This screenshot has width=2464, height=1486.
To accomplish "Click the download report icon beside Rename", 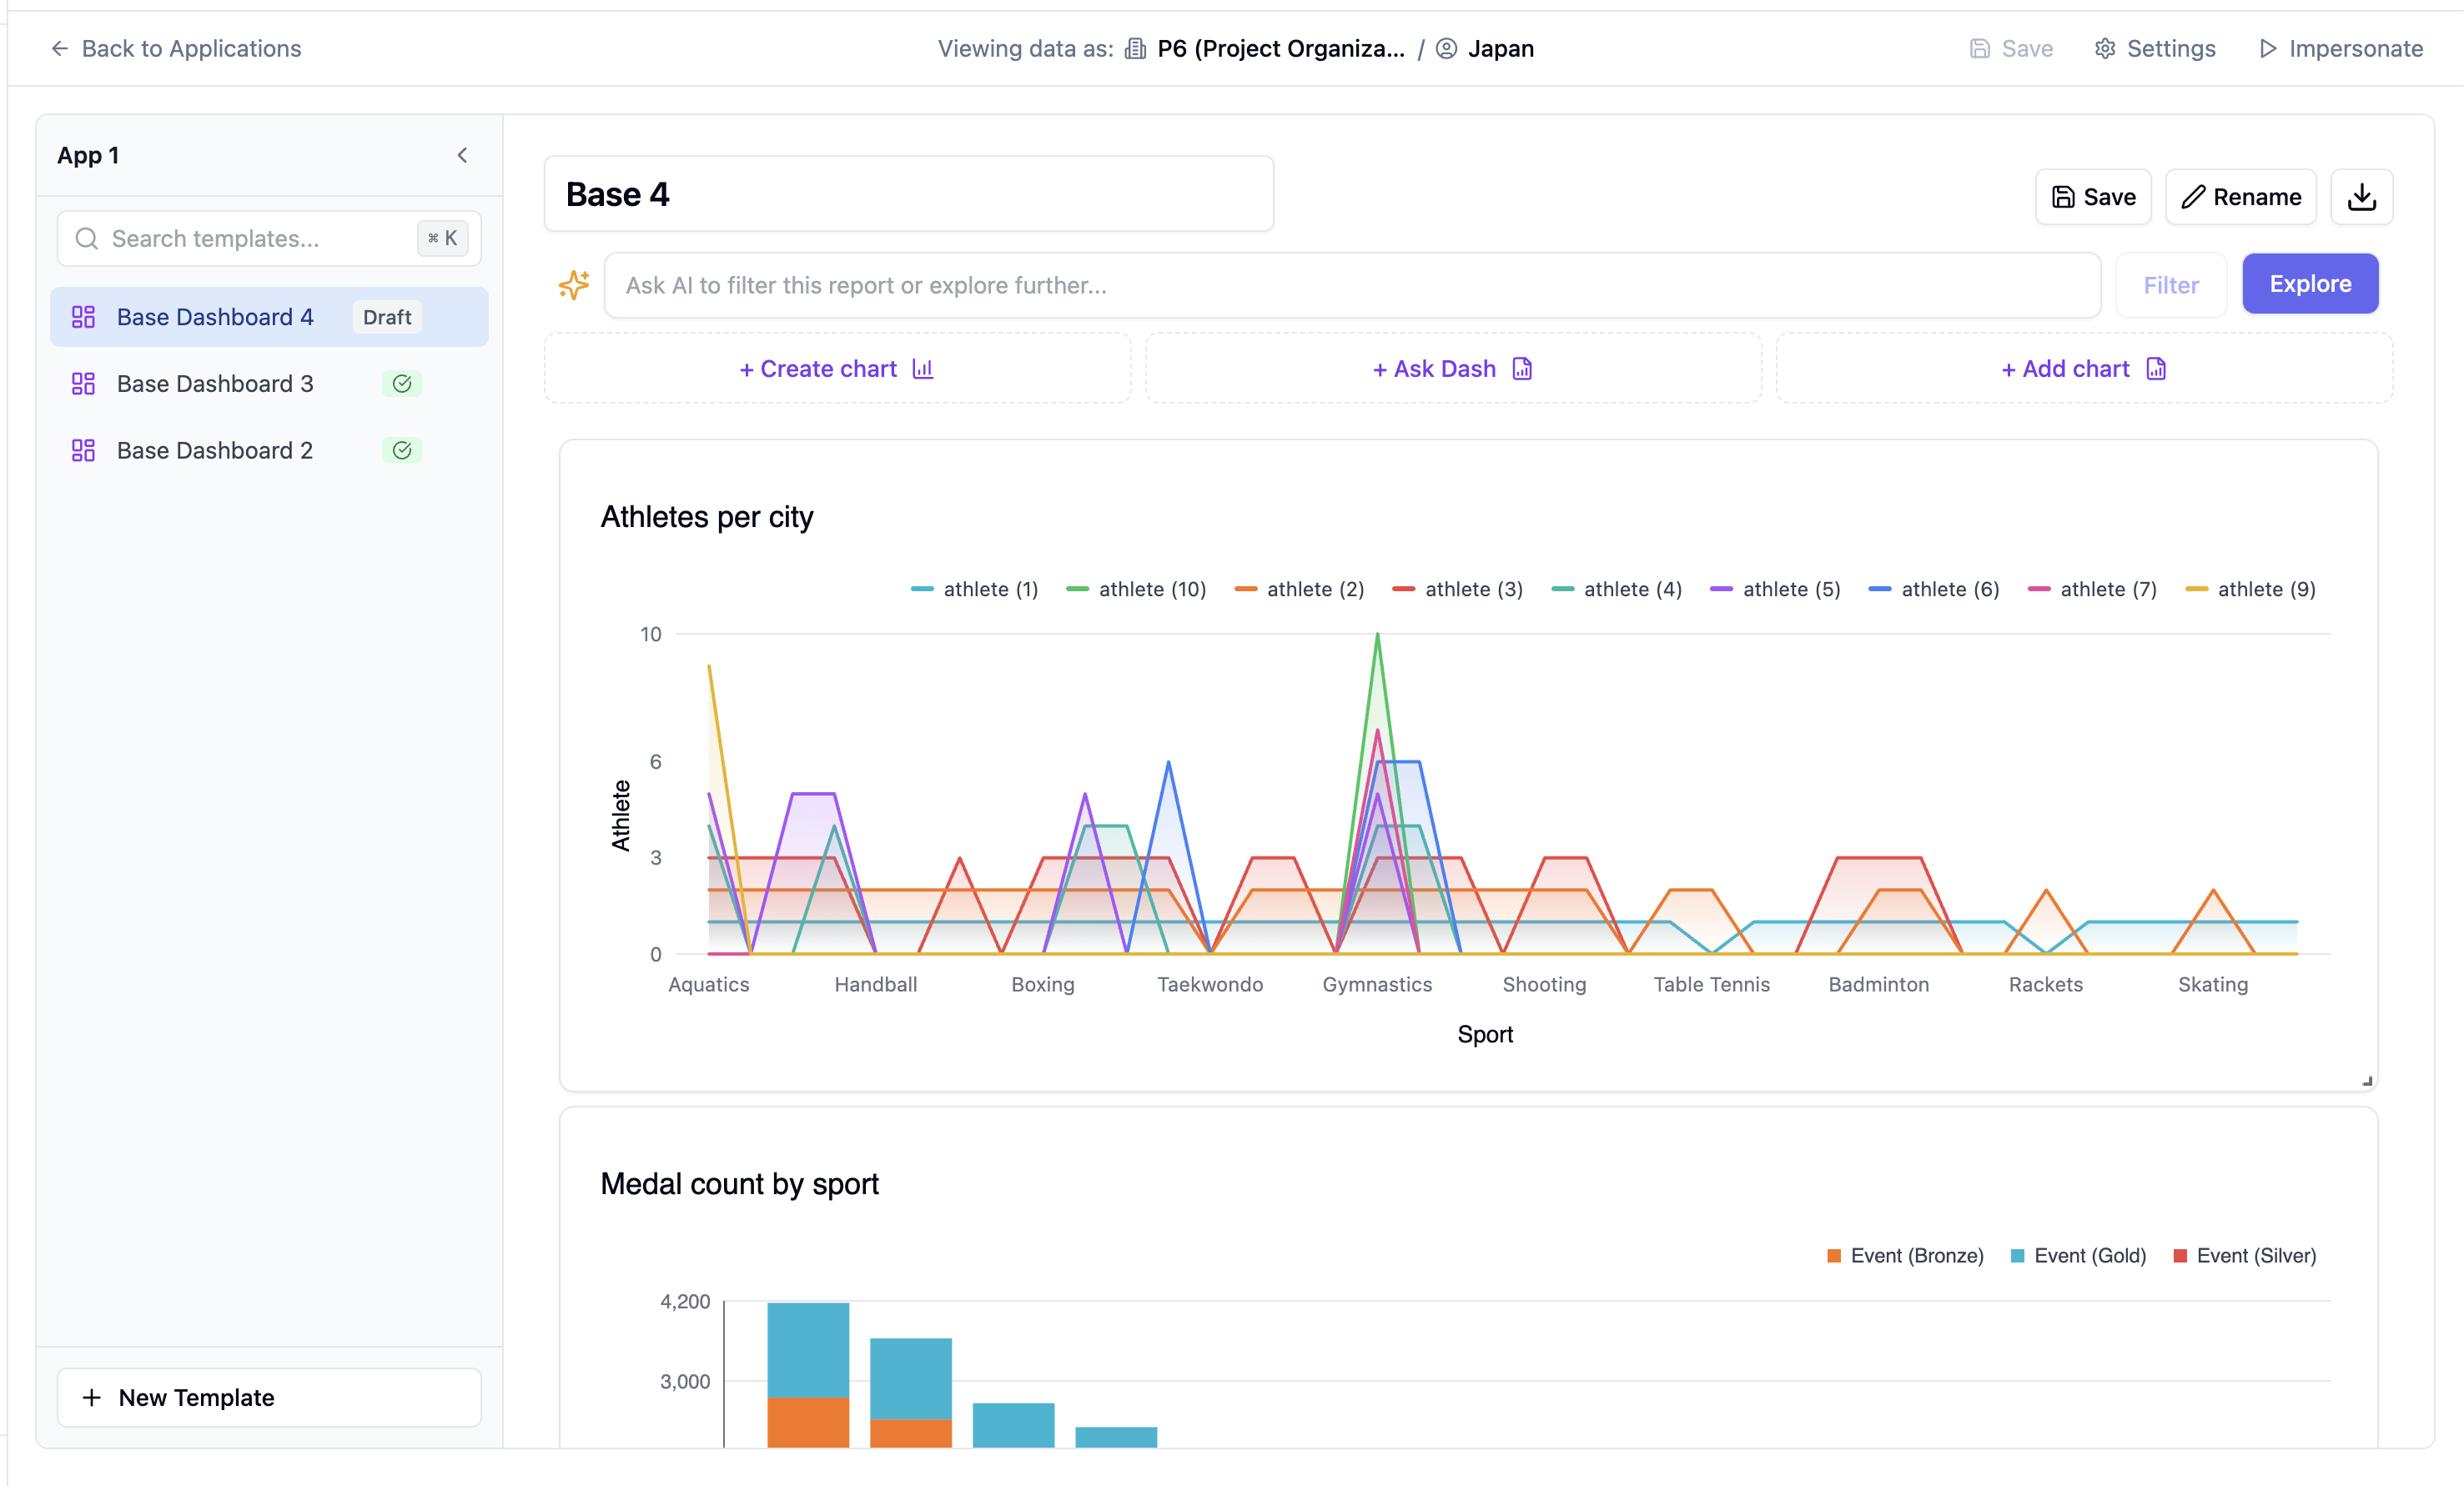I will click(2362, 196).
